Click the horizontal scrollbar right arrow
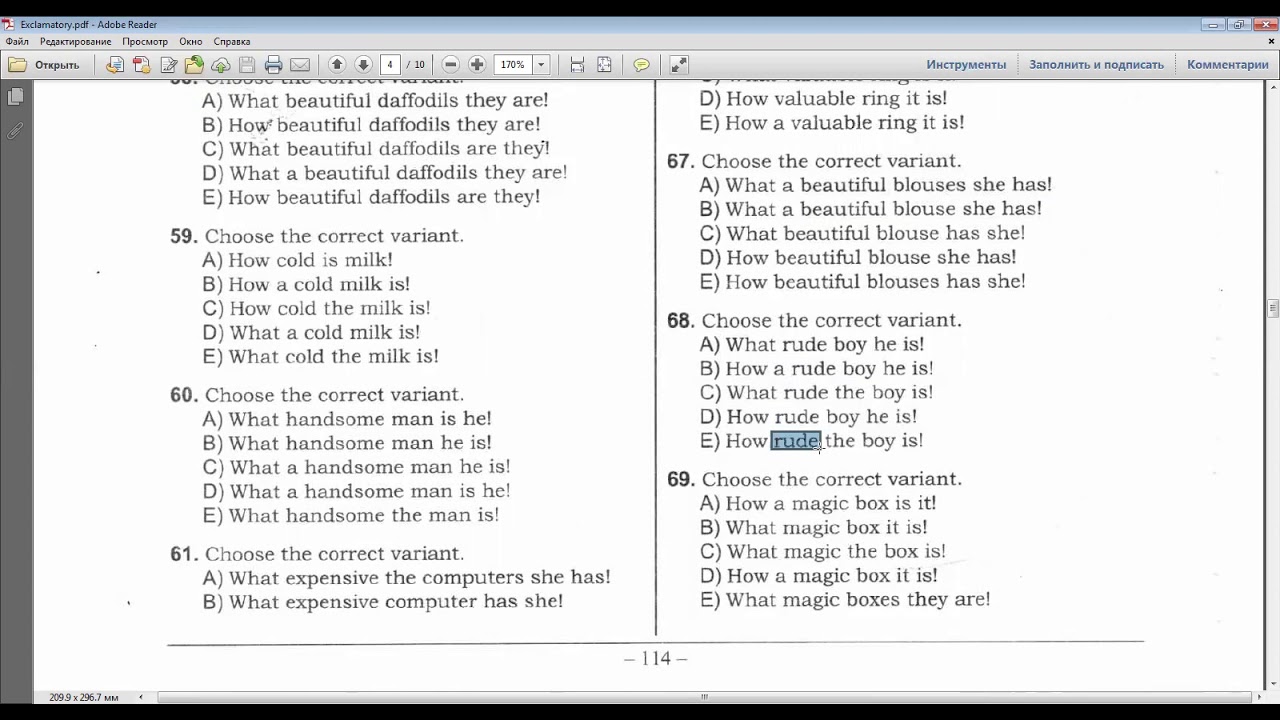1280x720 pixels. (x=1258, y=697)
